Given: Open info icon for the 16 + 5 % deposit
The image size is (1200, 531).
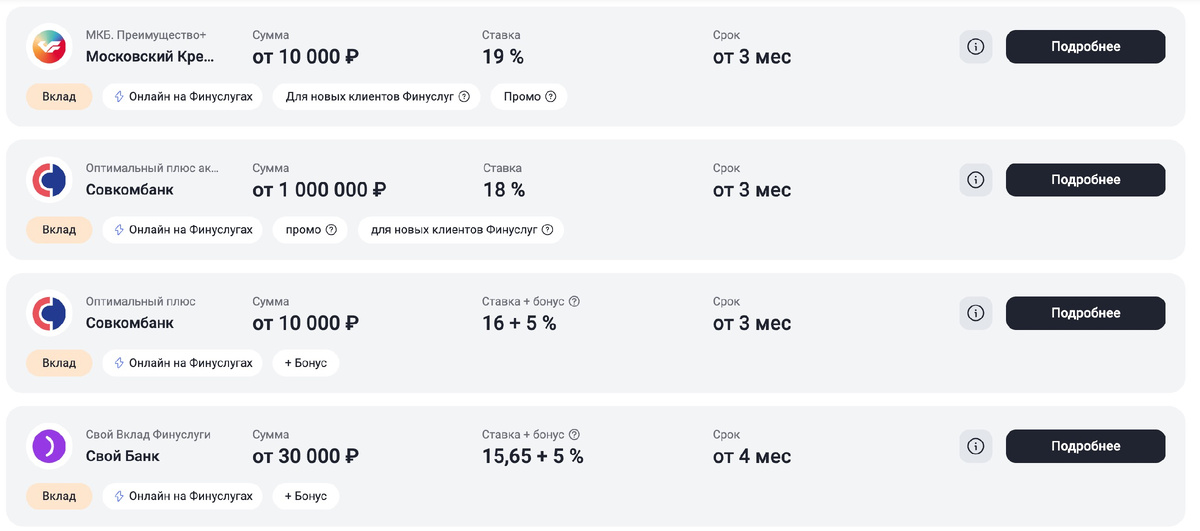Looking at the screenshot, I should pyautogui.click(x=975, y=313).
